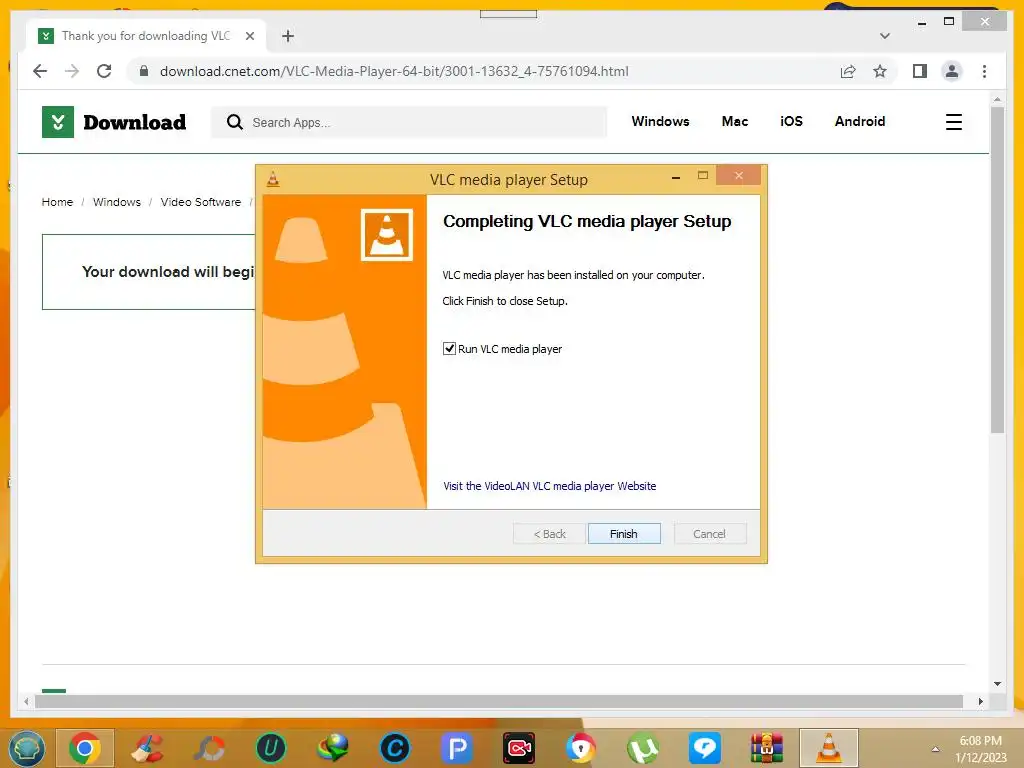
Task: Click the scroll-down arrow of the page scrollbar
Action: click(997, 684)
